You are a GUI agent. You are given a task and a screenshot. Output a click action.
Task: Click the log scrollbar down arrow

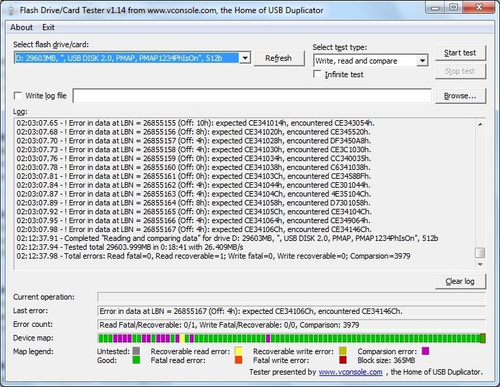(x=480, y=264)
